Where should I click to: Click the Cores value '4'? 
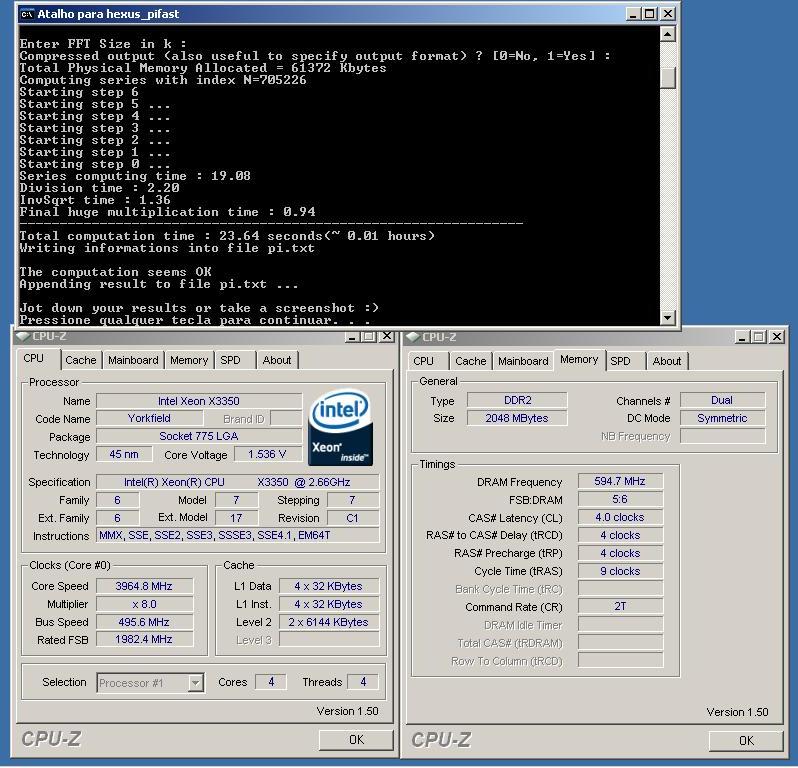(x=271, y=681)
